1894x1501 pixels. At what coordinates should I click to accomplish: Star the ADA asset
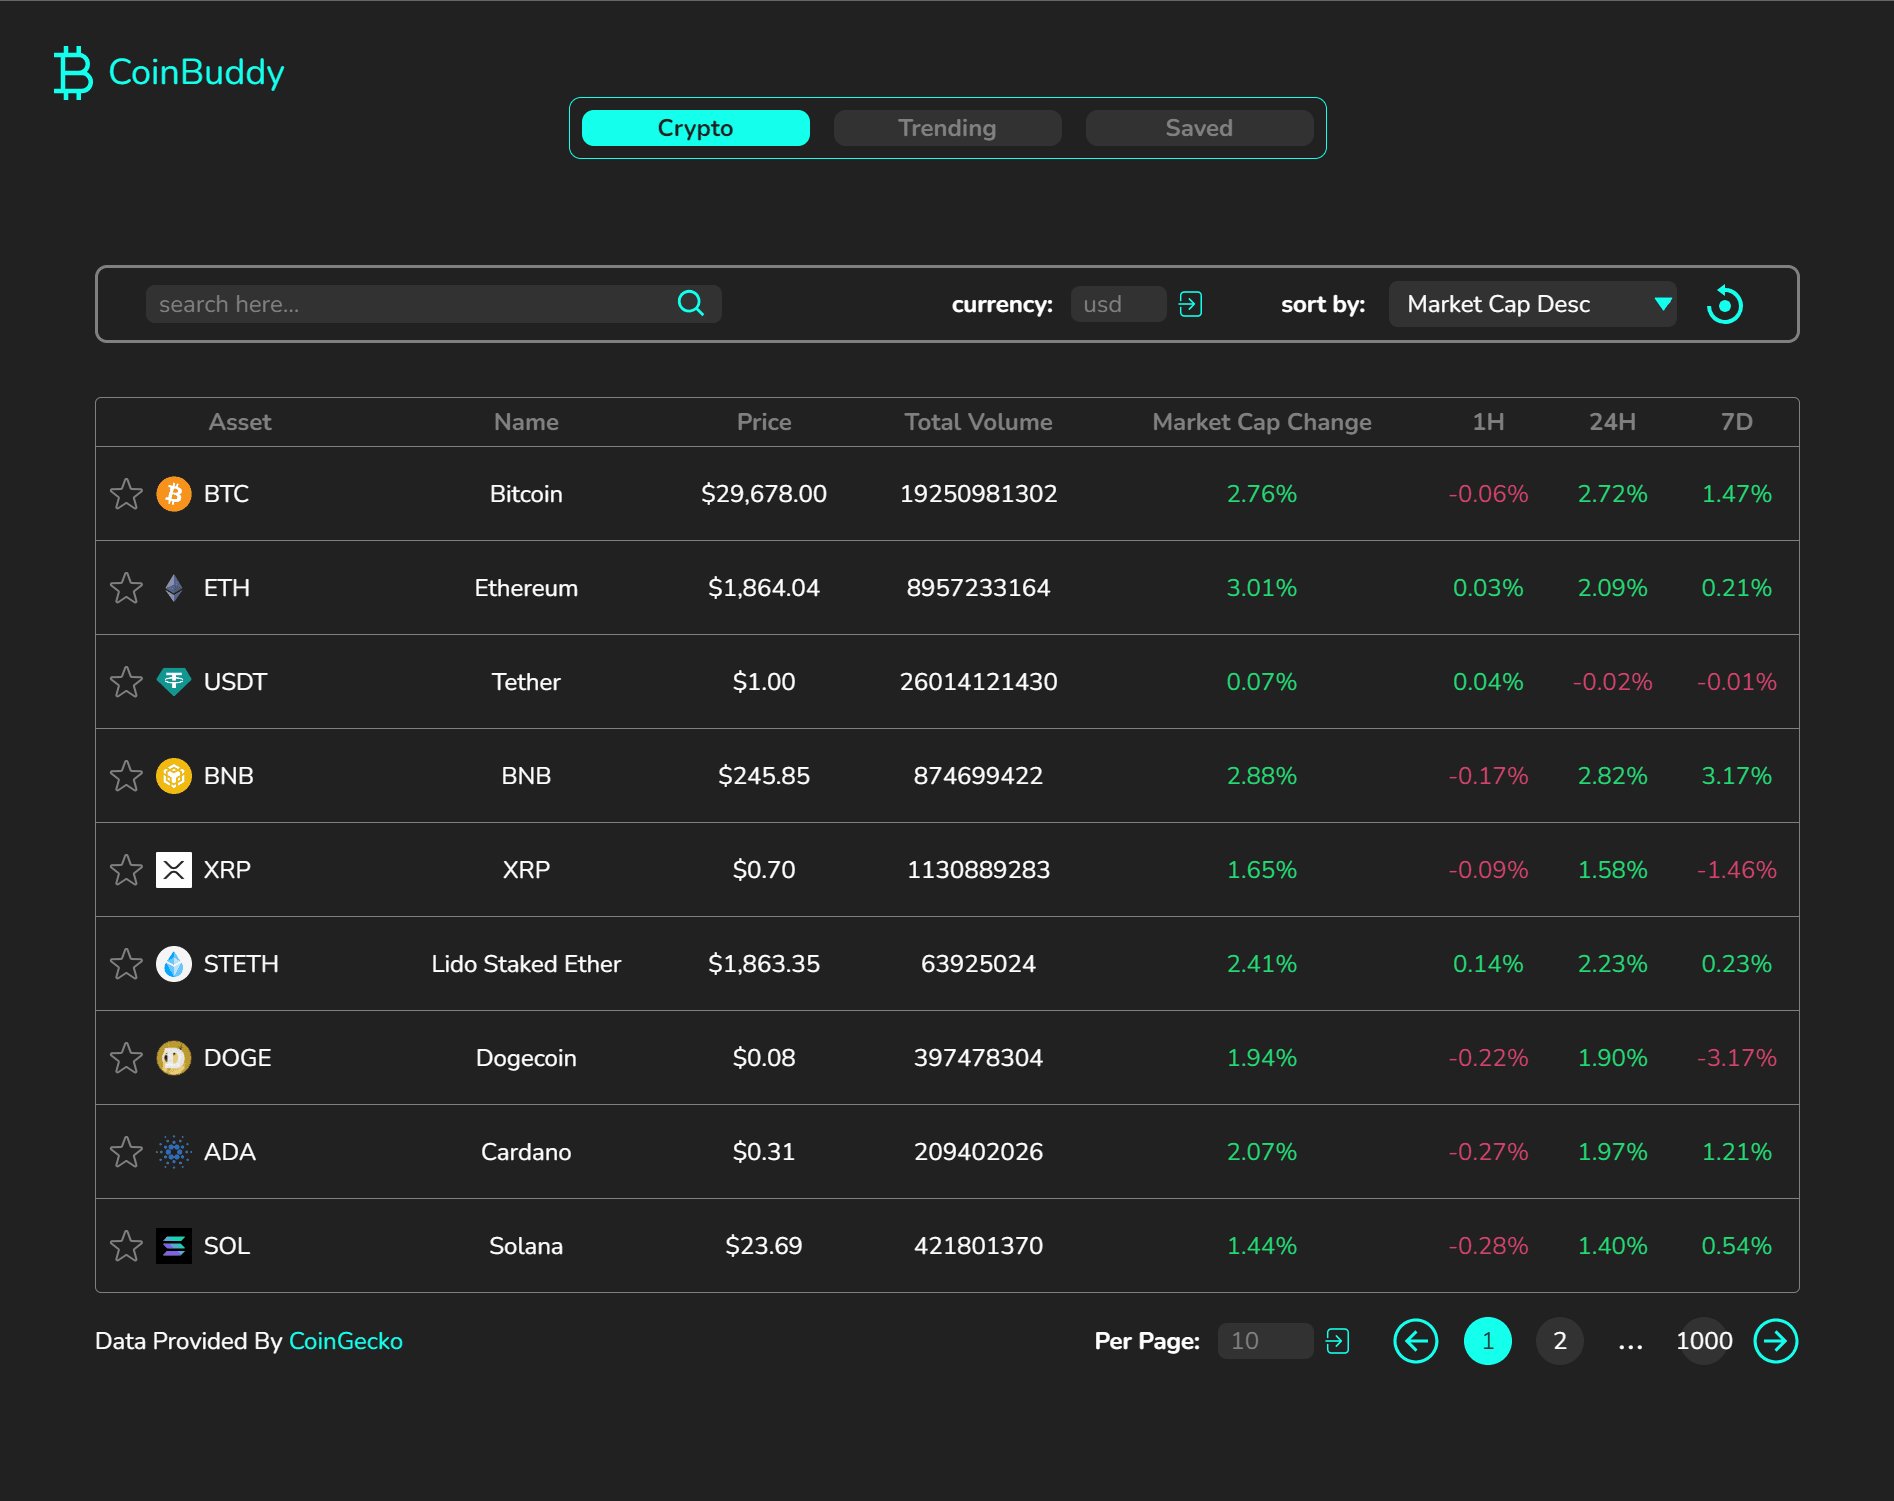coord(126,1152)
